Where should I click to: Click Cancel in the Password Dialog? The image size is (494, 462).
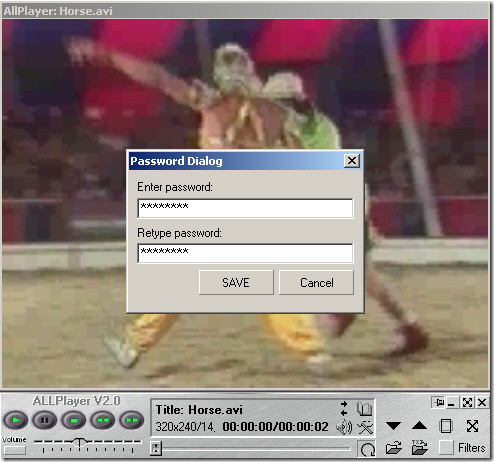point(316,283)
